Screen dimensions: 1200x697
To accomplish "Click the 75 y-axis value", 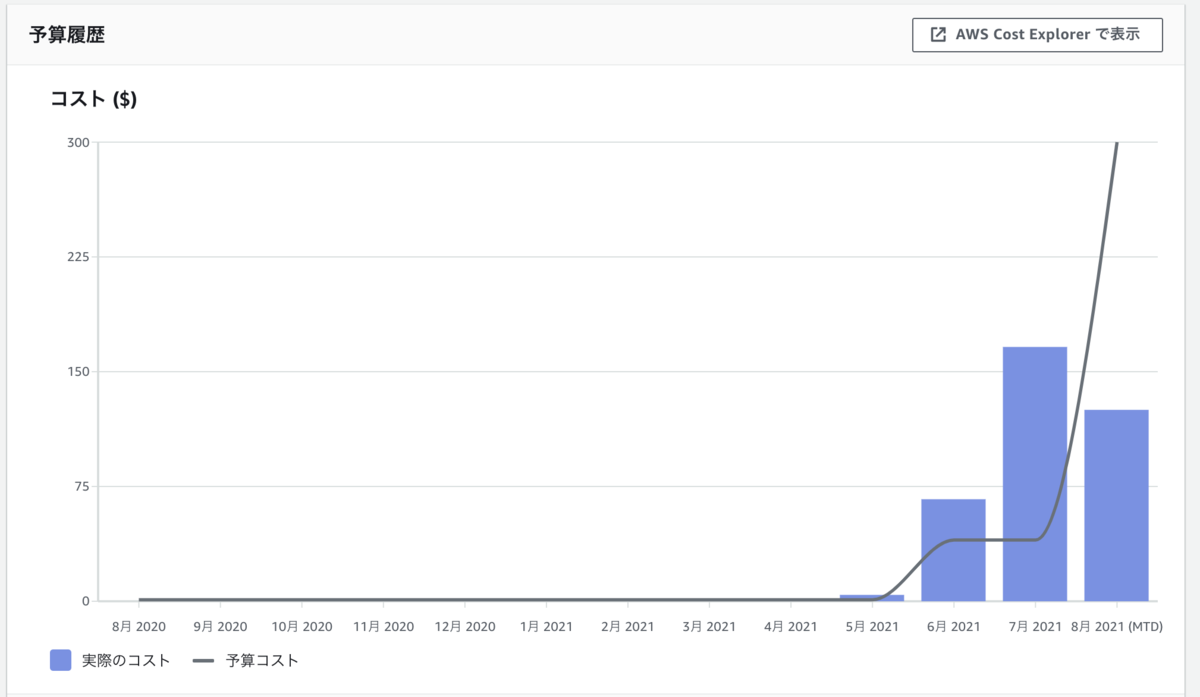I will point(82,487).
